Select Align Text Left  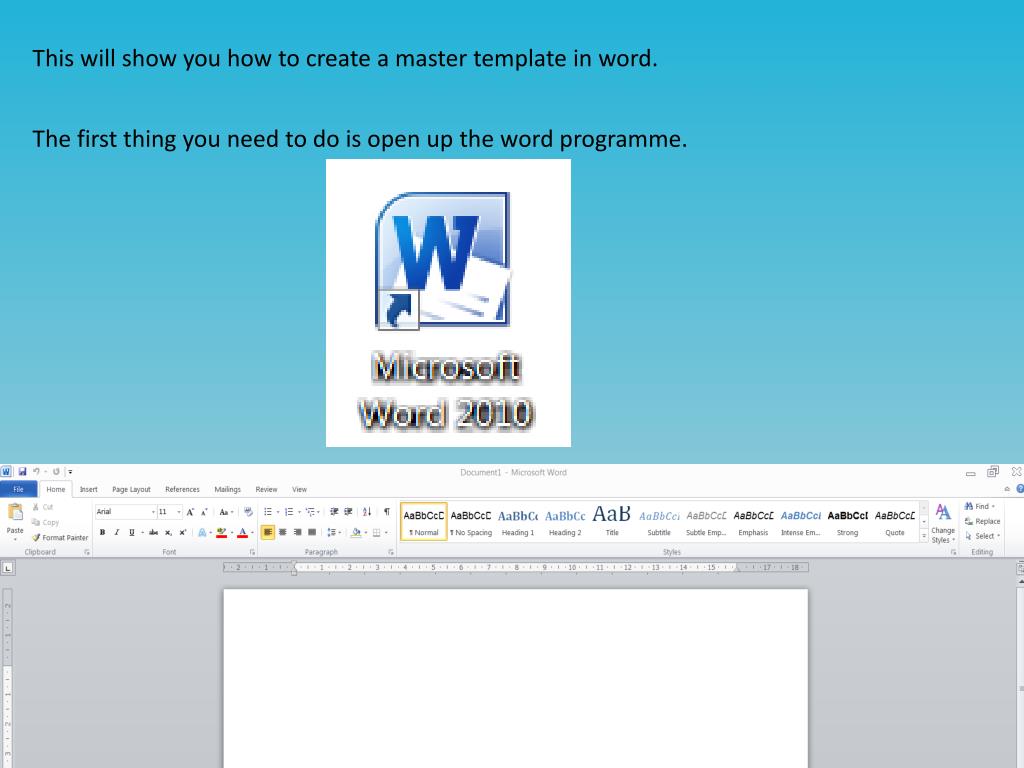pos(268,532)
